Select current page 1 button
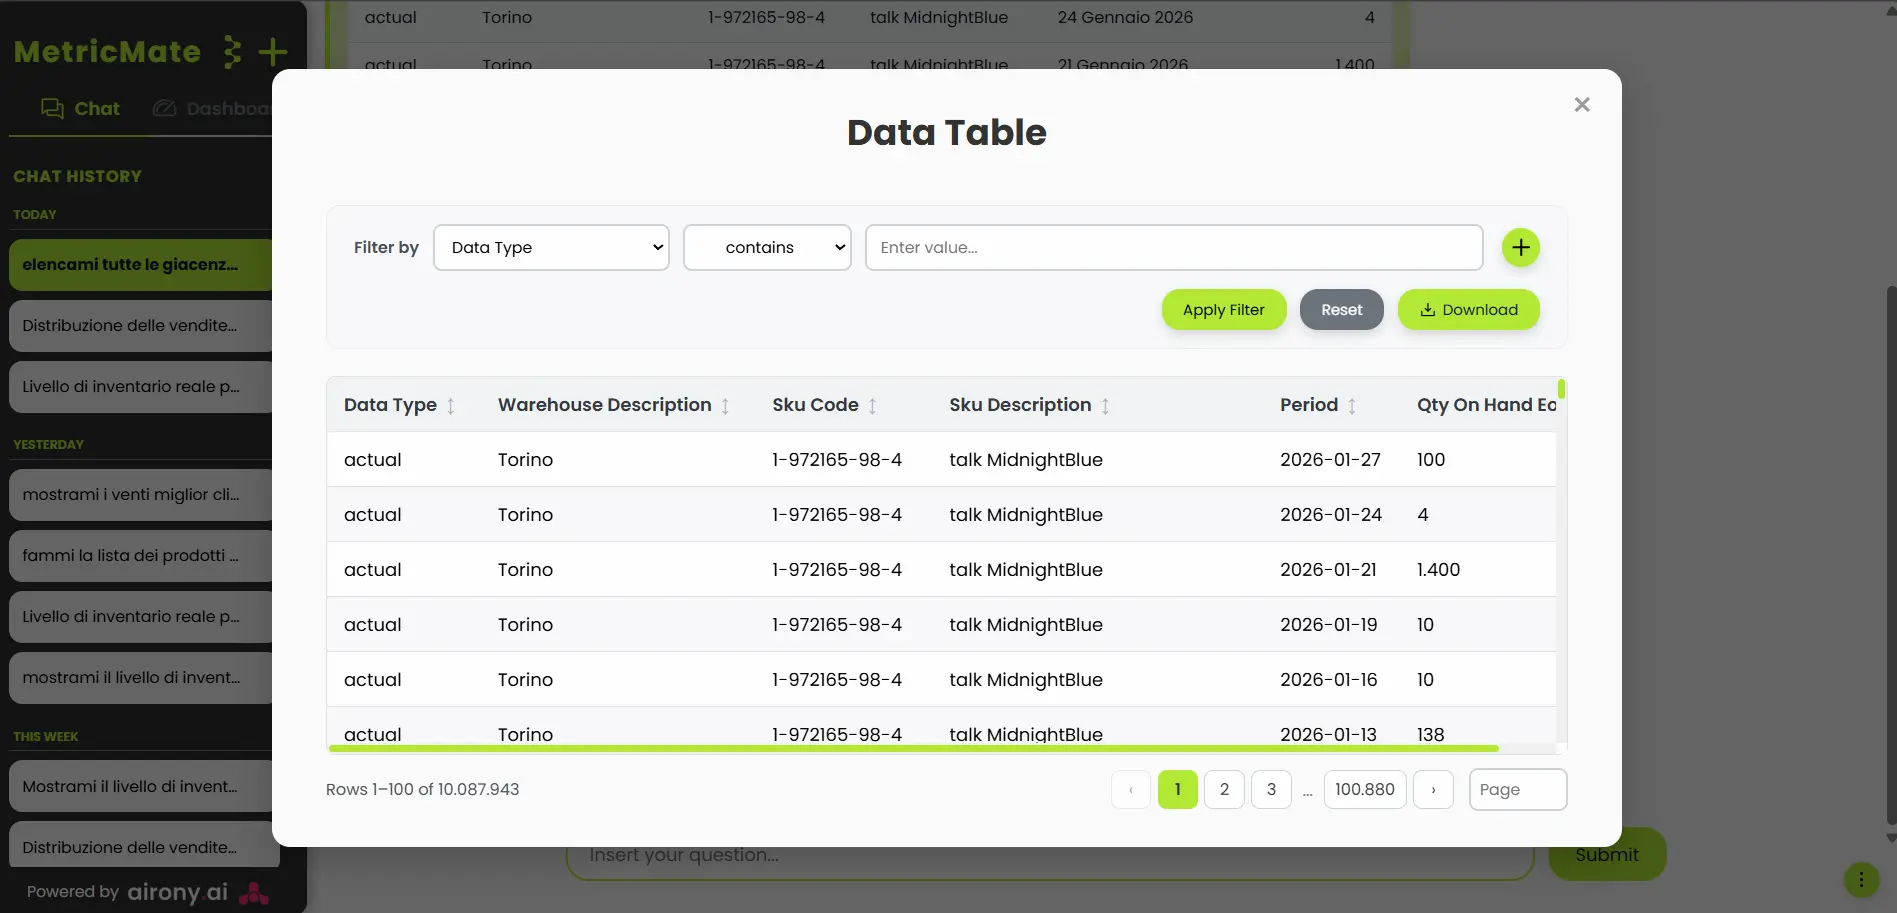 point(1177,789)
